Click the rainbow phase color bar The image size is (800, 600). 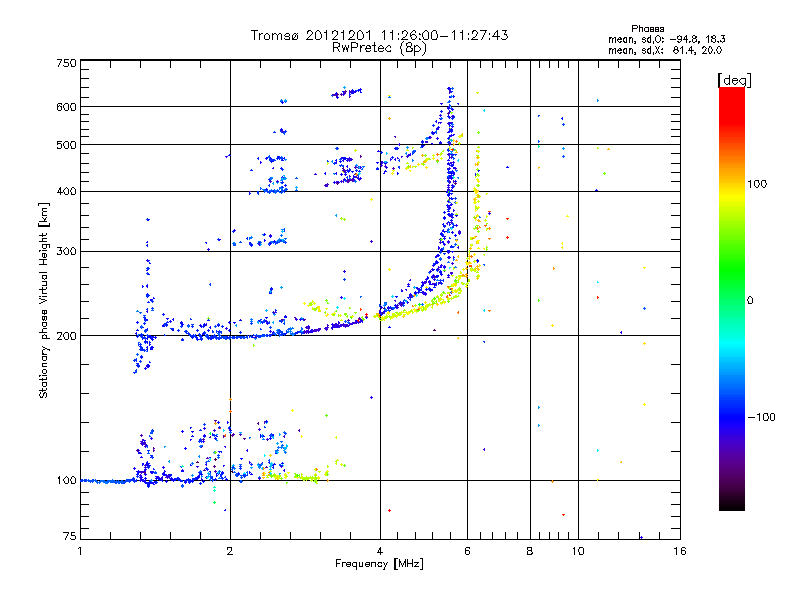(x=732, y=299)
